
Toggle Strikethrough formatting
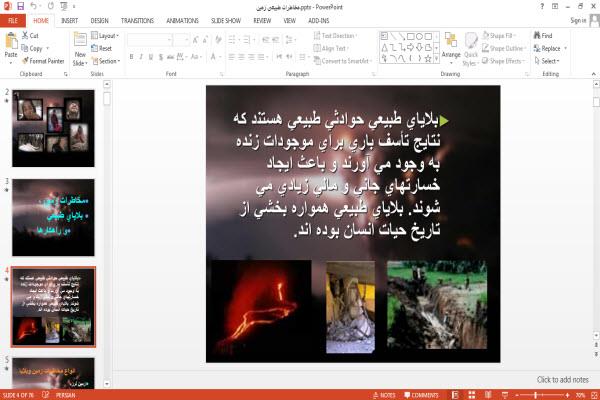pyautogui.click(x=170, y=57)
